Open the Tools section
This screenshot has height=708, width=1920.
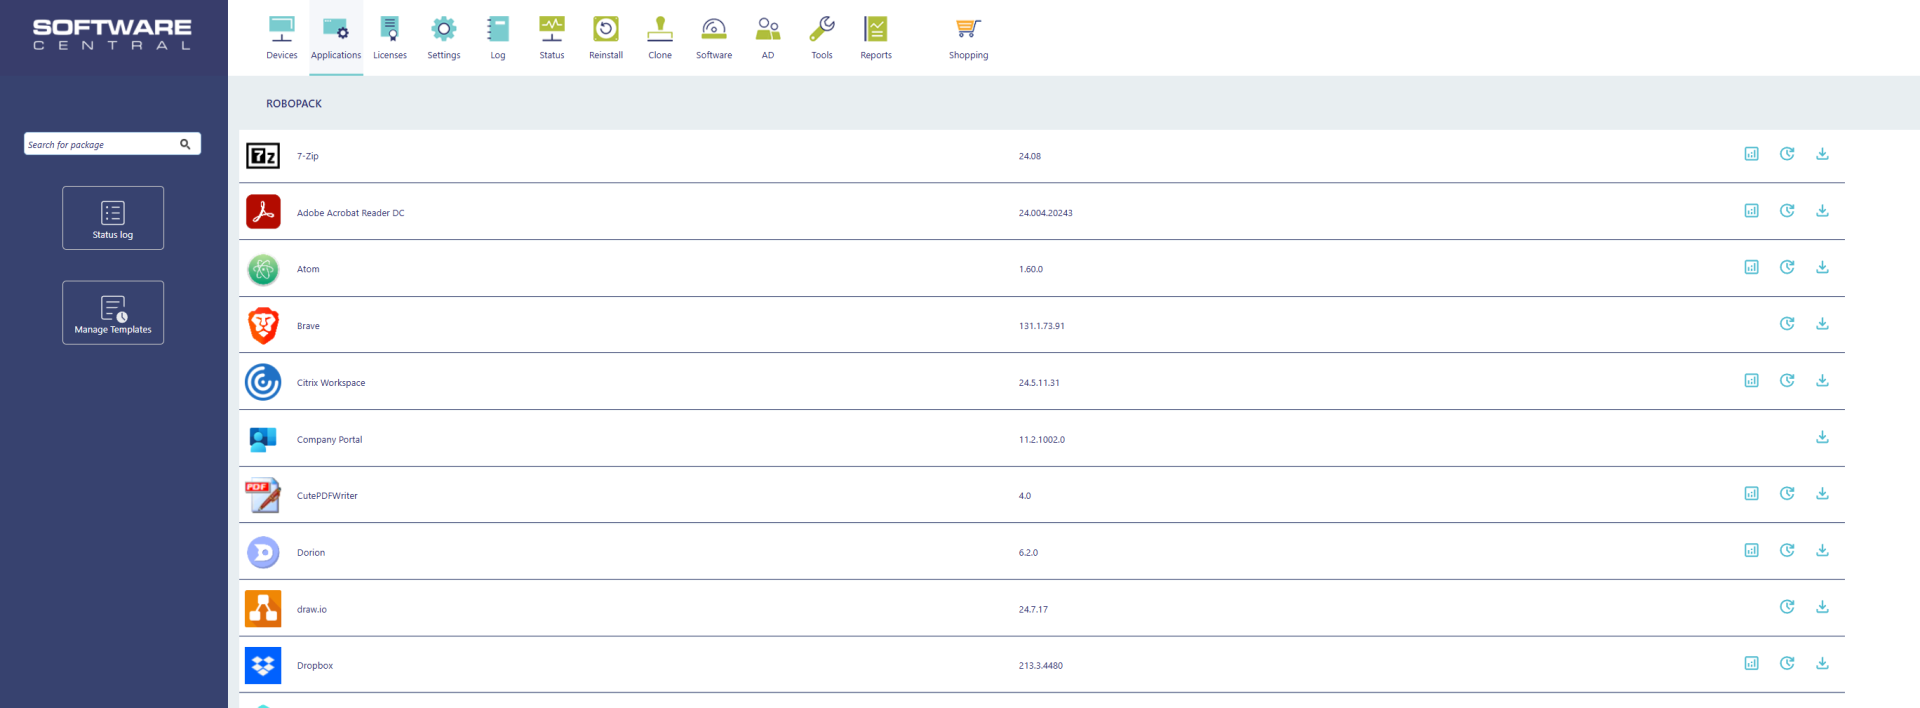[x=822, y=38]
